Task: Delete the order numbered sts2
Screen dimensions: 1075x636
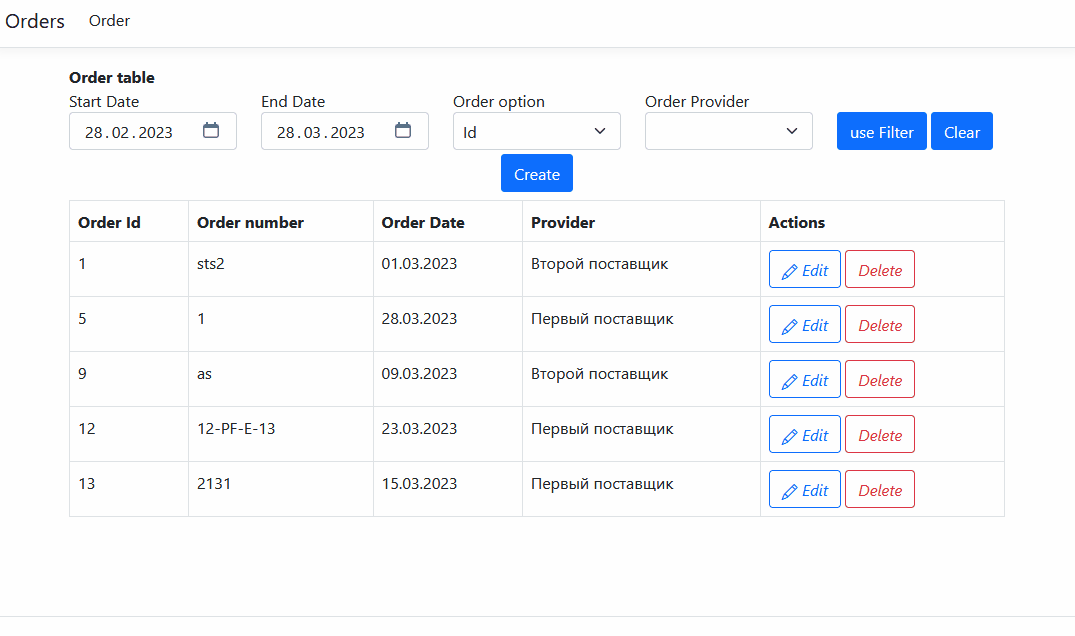Action: (879, 268)
